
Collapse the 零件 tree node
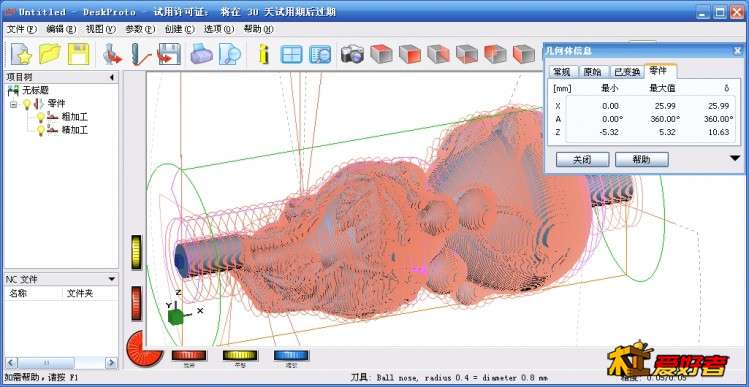coord(13,104)
